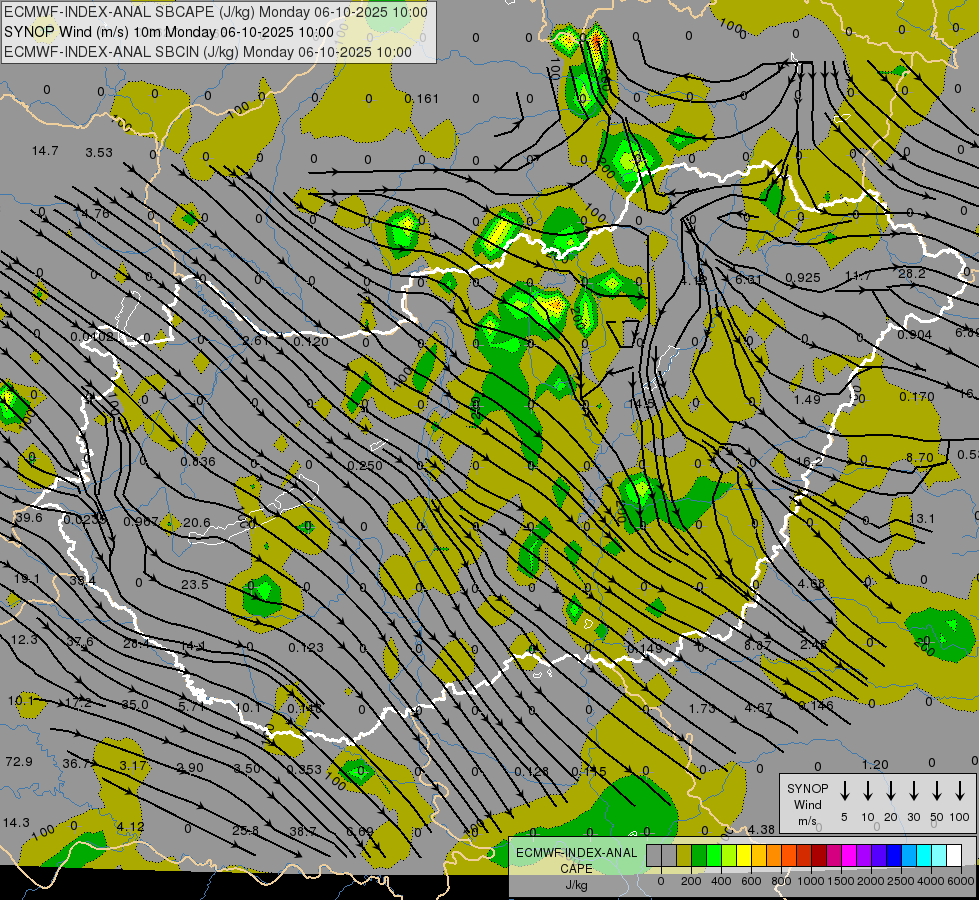Click the 0.250 value on the map
This screenshot has height=900, width=979.
(x=365, y=465)
